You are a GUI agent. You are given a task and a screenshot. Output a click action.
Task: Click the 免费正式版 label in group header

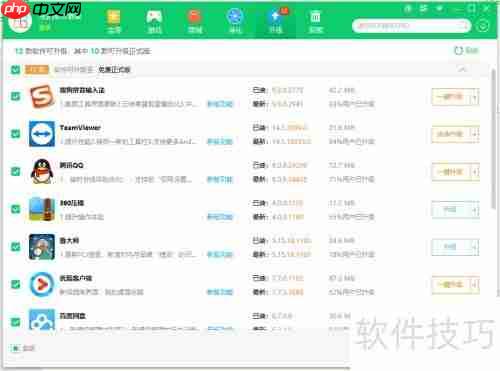click(114, 70)
